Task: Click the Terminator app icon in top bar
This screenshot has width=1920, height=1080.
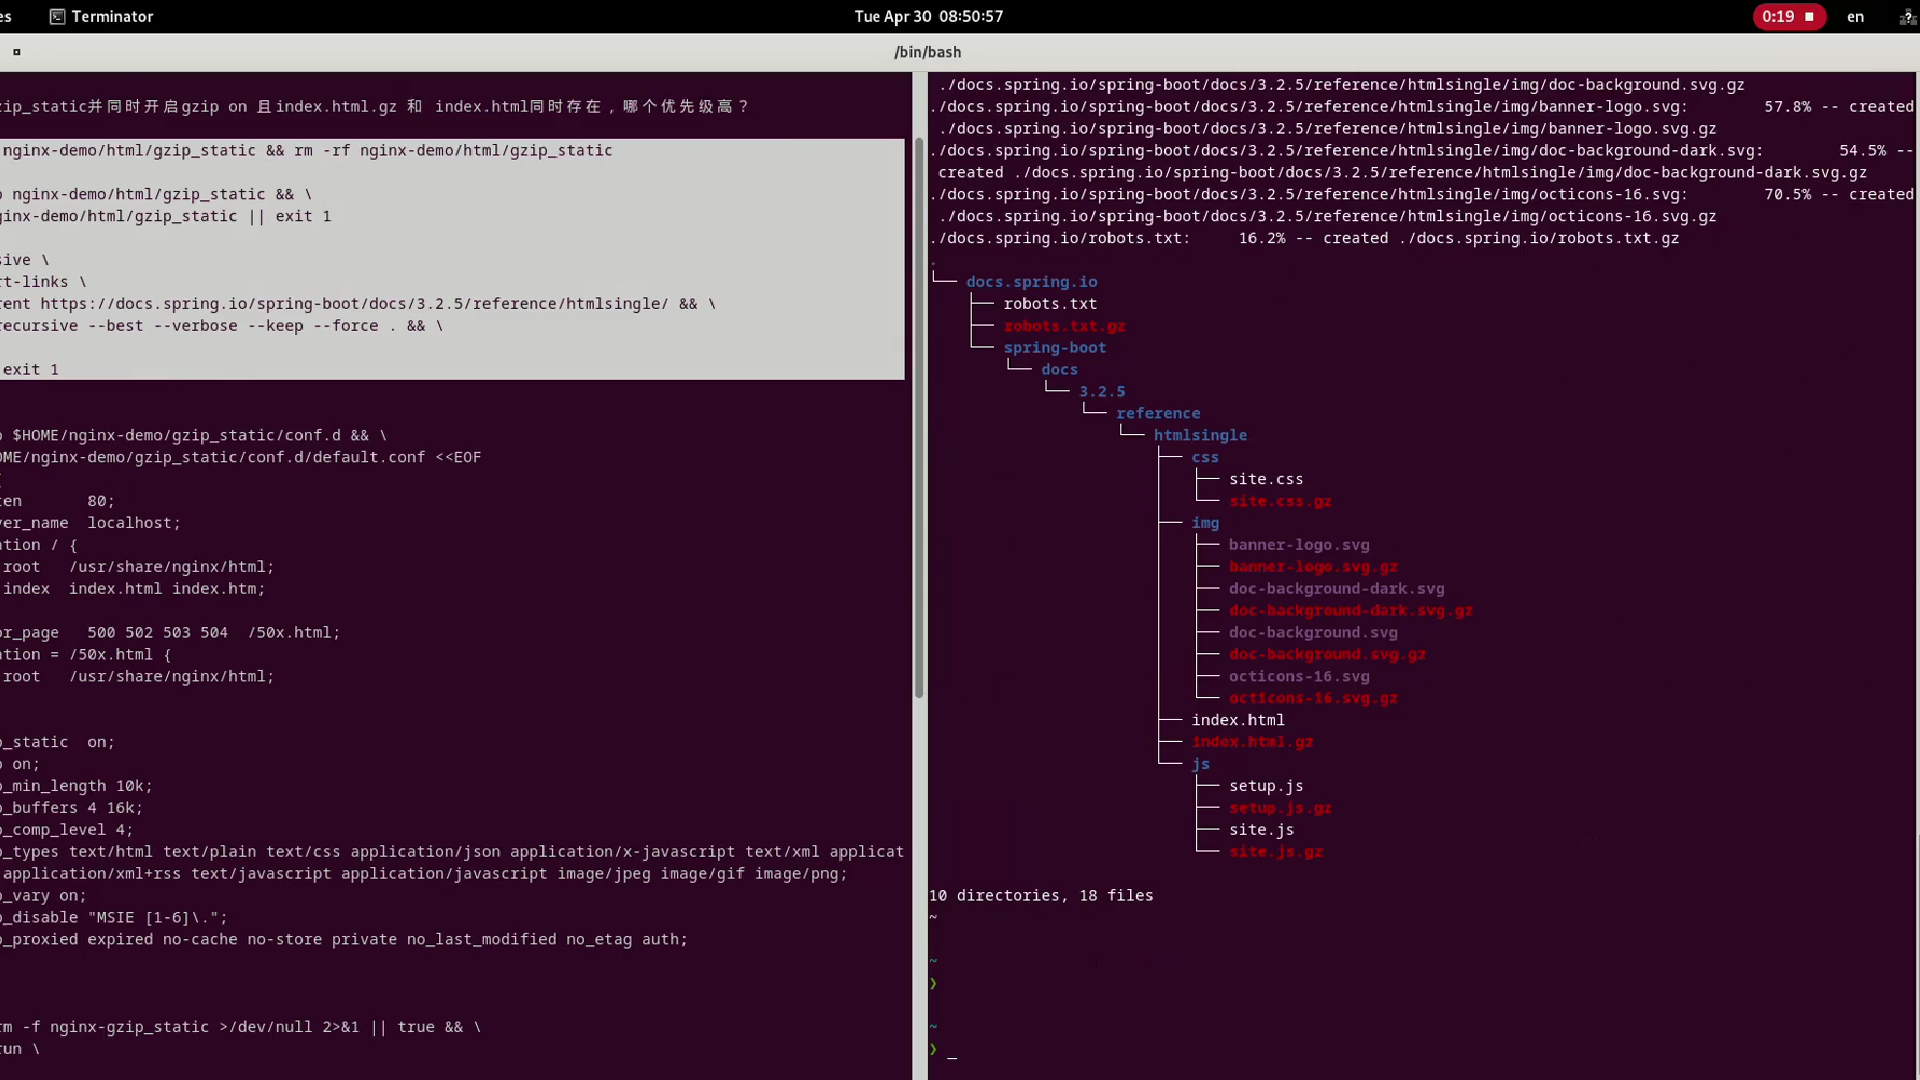Action: pyautogui.click(x=57, y=16)
